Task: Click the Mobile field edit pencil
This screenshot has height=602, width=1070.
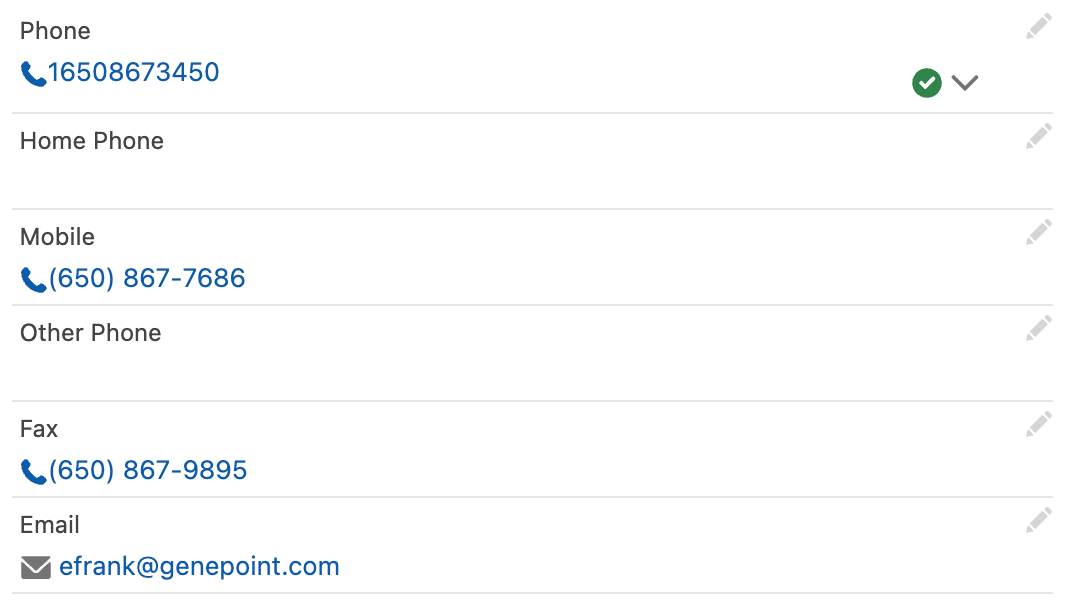Action: [x=1039, y=232]
